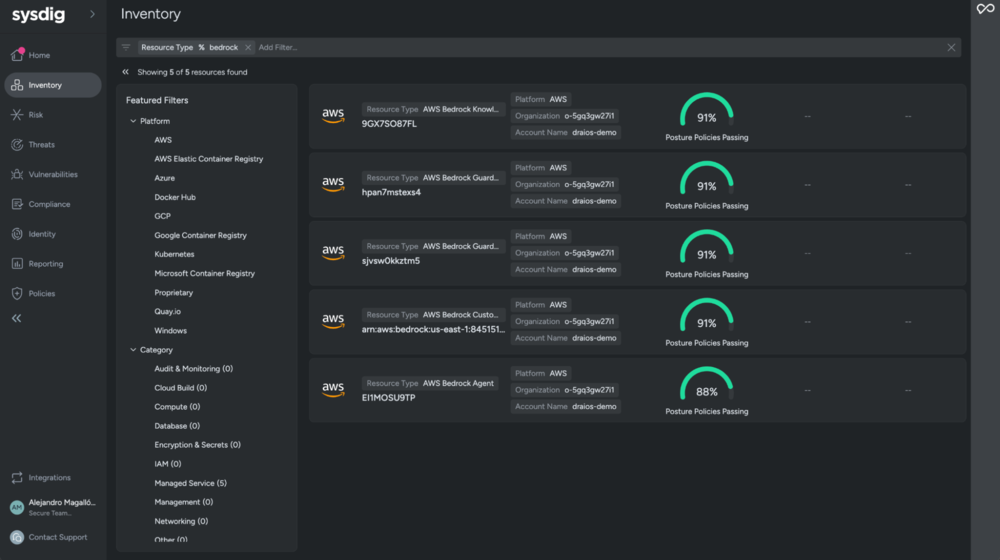Screen dimensions: 1000x560
Task: Select Management (0) category
Action: pyautogui.click(x=184, y=502)
